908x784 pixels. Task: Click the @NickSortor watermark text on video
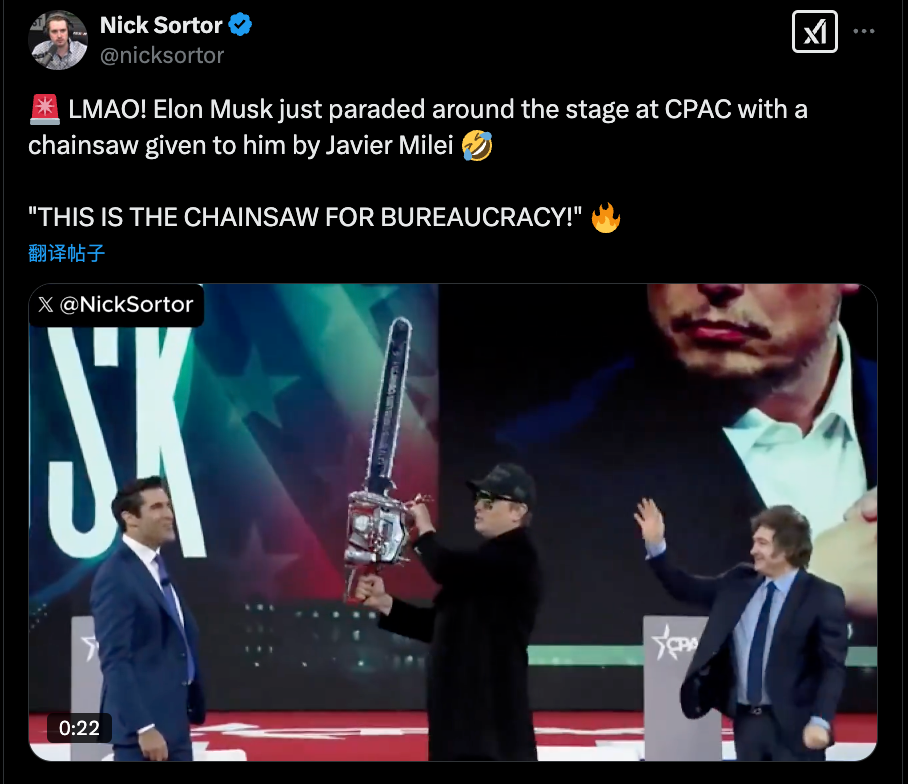pos(126,305)
